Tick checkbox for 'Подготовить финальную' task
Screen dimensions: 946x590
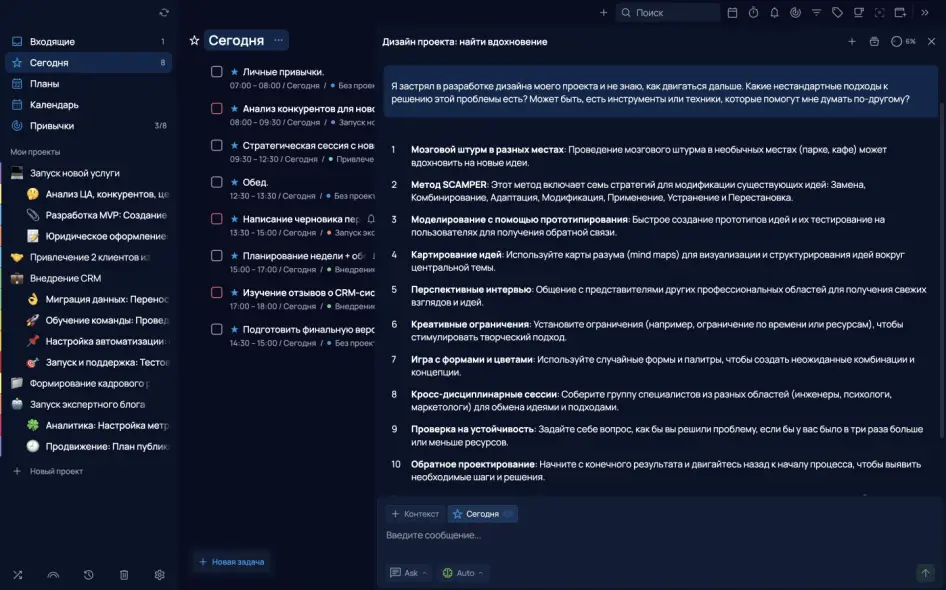216,329
